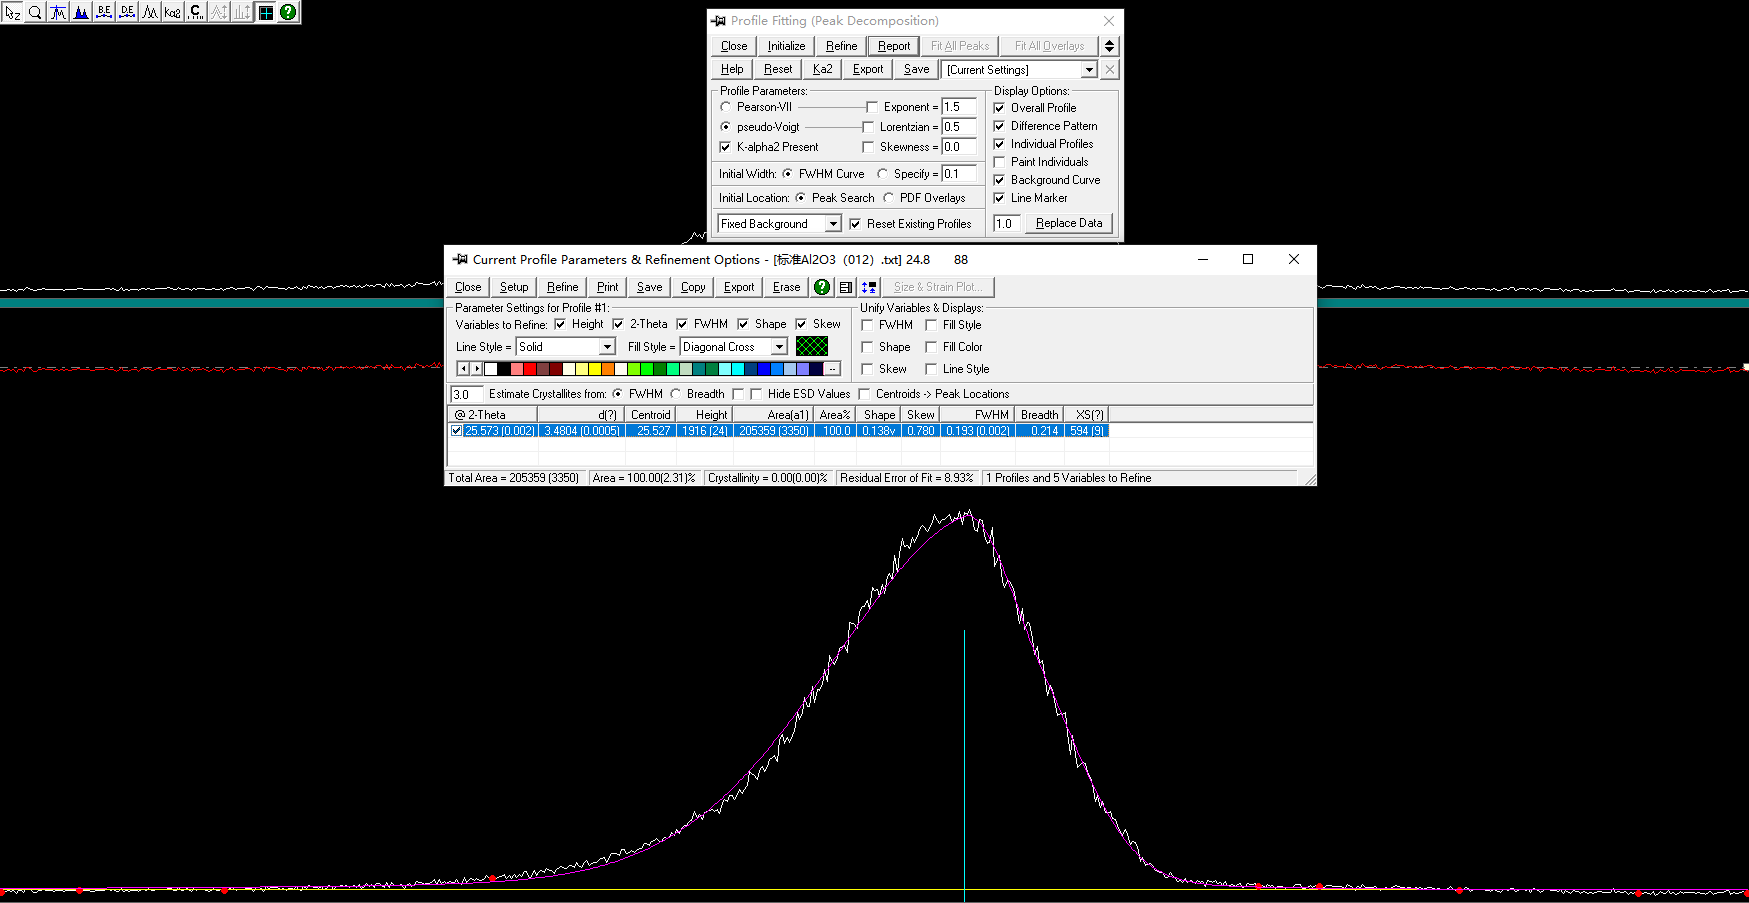Click the pin icon in Profile Fitting title

pyautogui.click(x=718, y=21)
